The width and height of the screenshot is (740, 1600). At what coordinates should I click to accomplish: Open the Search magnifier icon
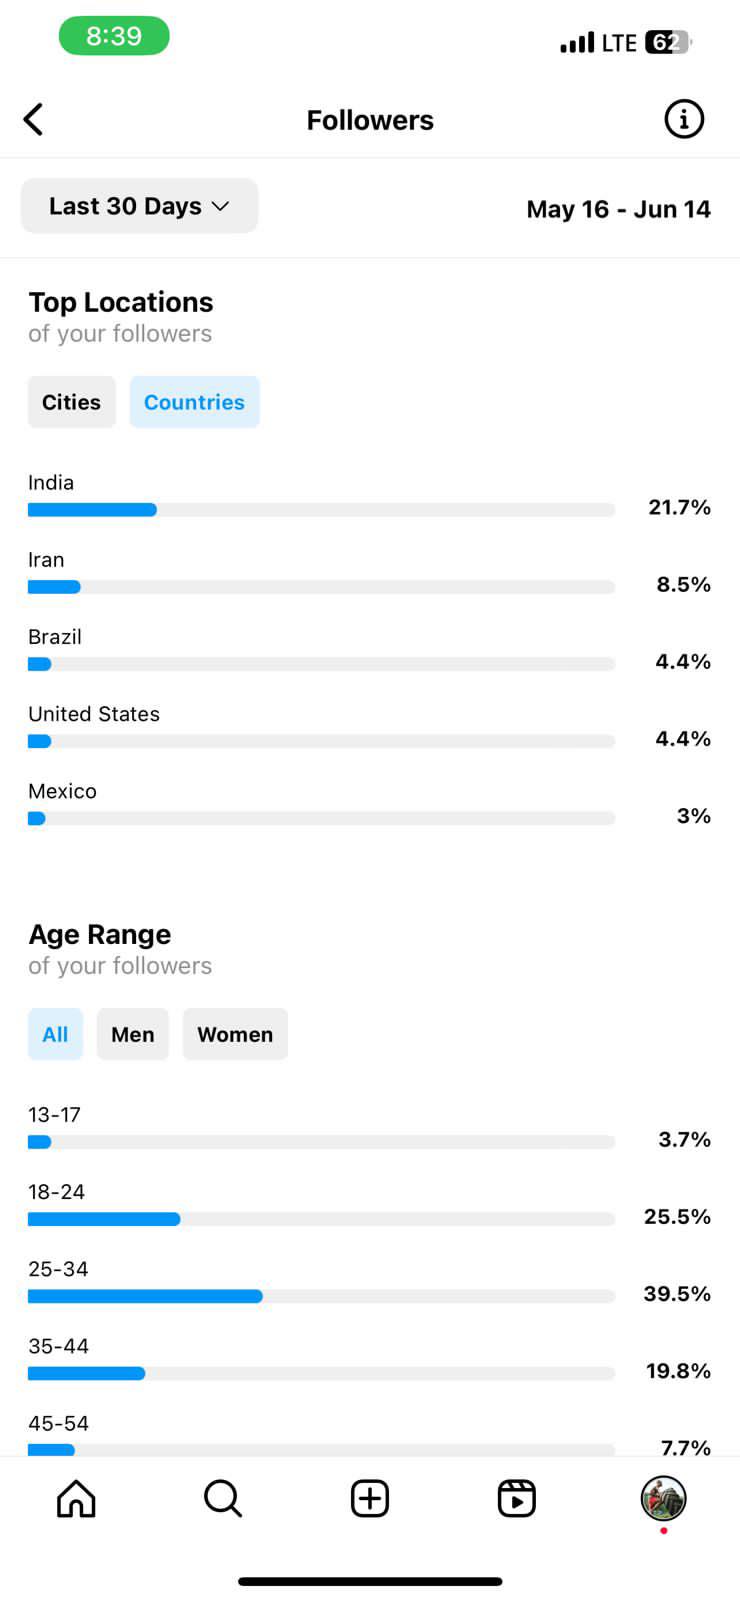pyautogui.click(x=223, y=1498)
